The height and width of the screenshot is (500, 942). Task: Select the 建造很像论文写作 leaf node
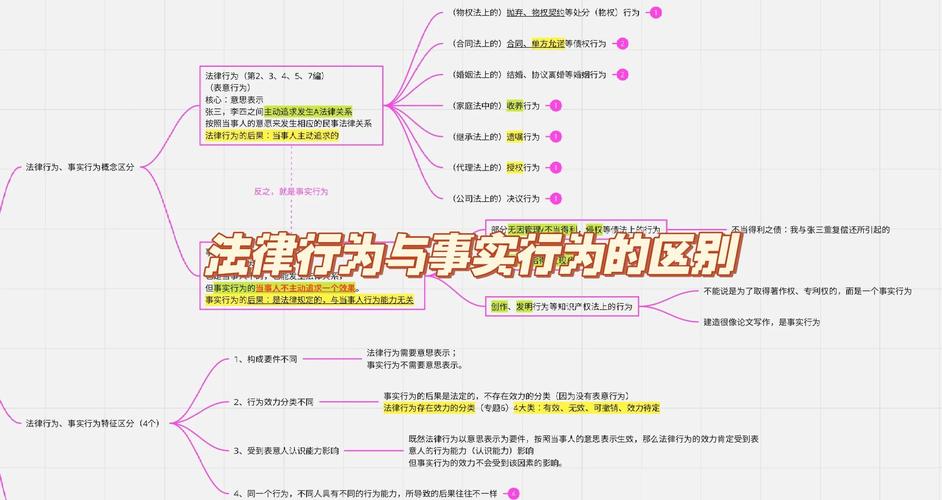[761, 322]
